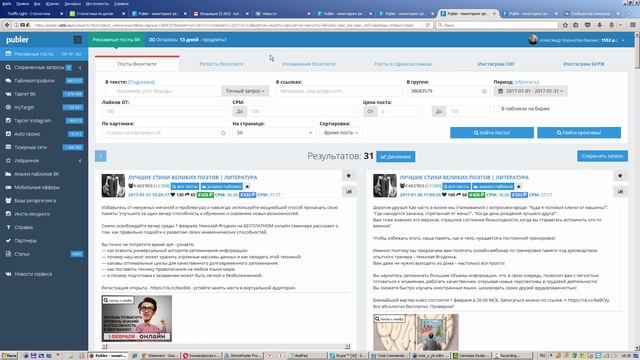Screen dimensions: 640x360
Task: Click the browser page reload button
Action: (427, 25)
